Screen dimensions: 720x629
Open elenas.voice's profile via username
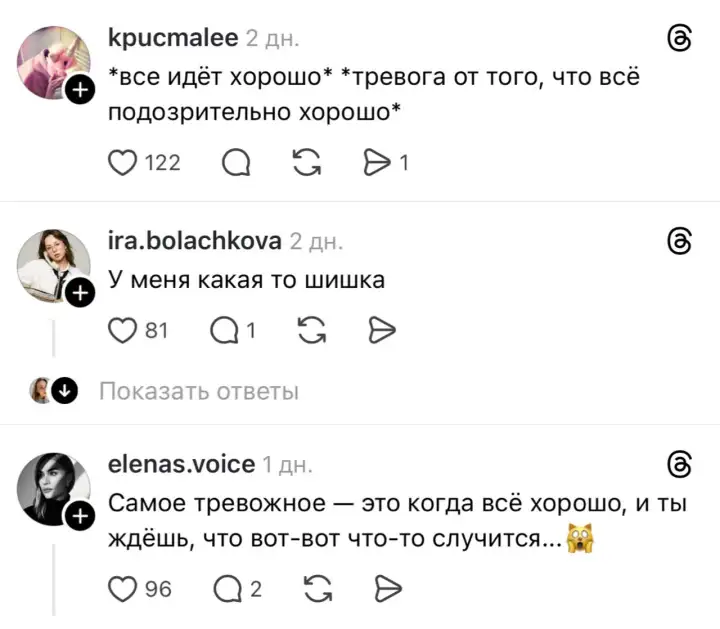tap(180, 464)
